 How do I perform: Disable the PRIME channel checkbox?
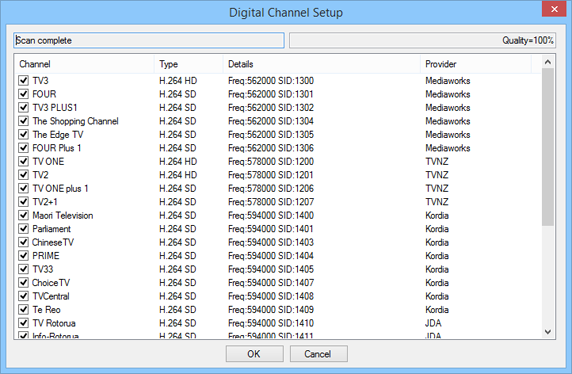(24, 256)
